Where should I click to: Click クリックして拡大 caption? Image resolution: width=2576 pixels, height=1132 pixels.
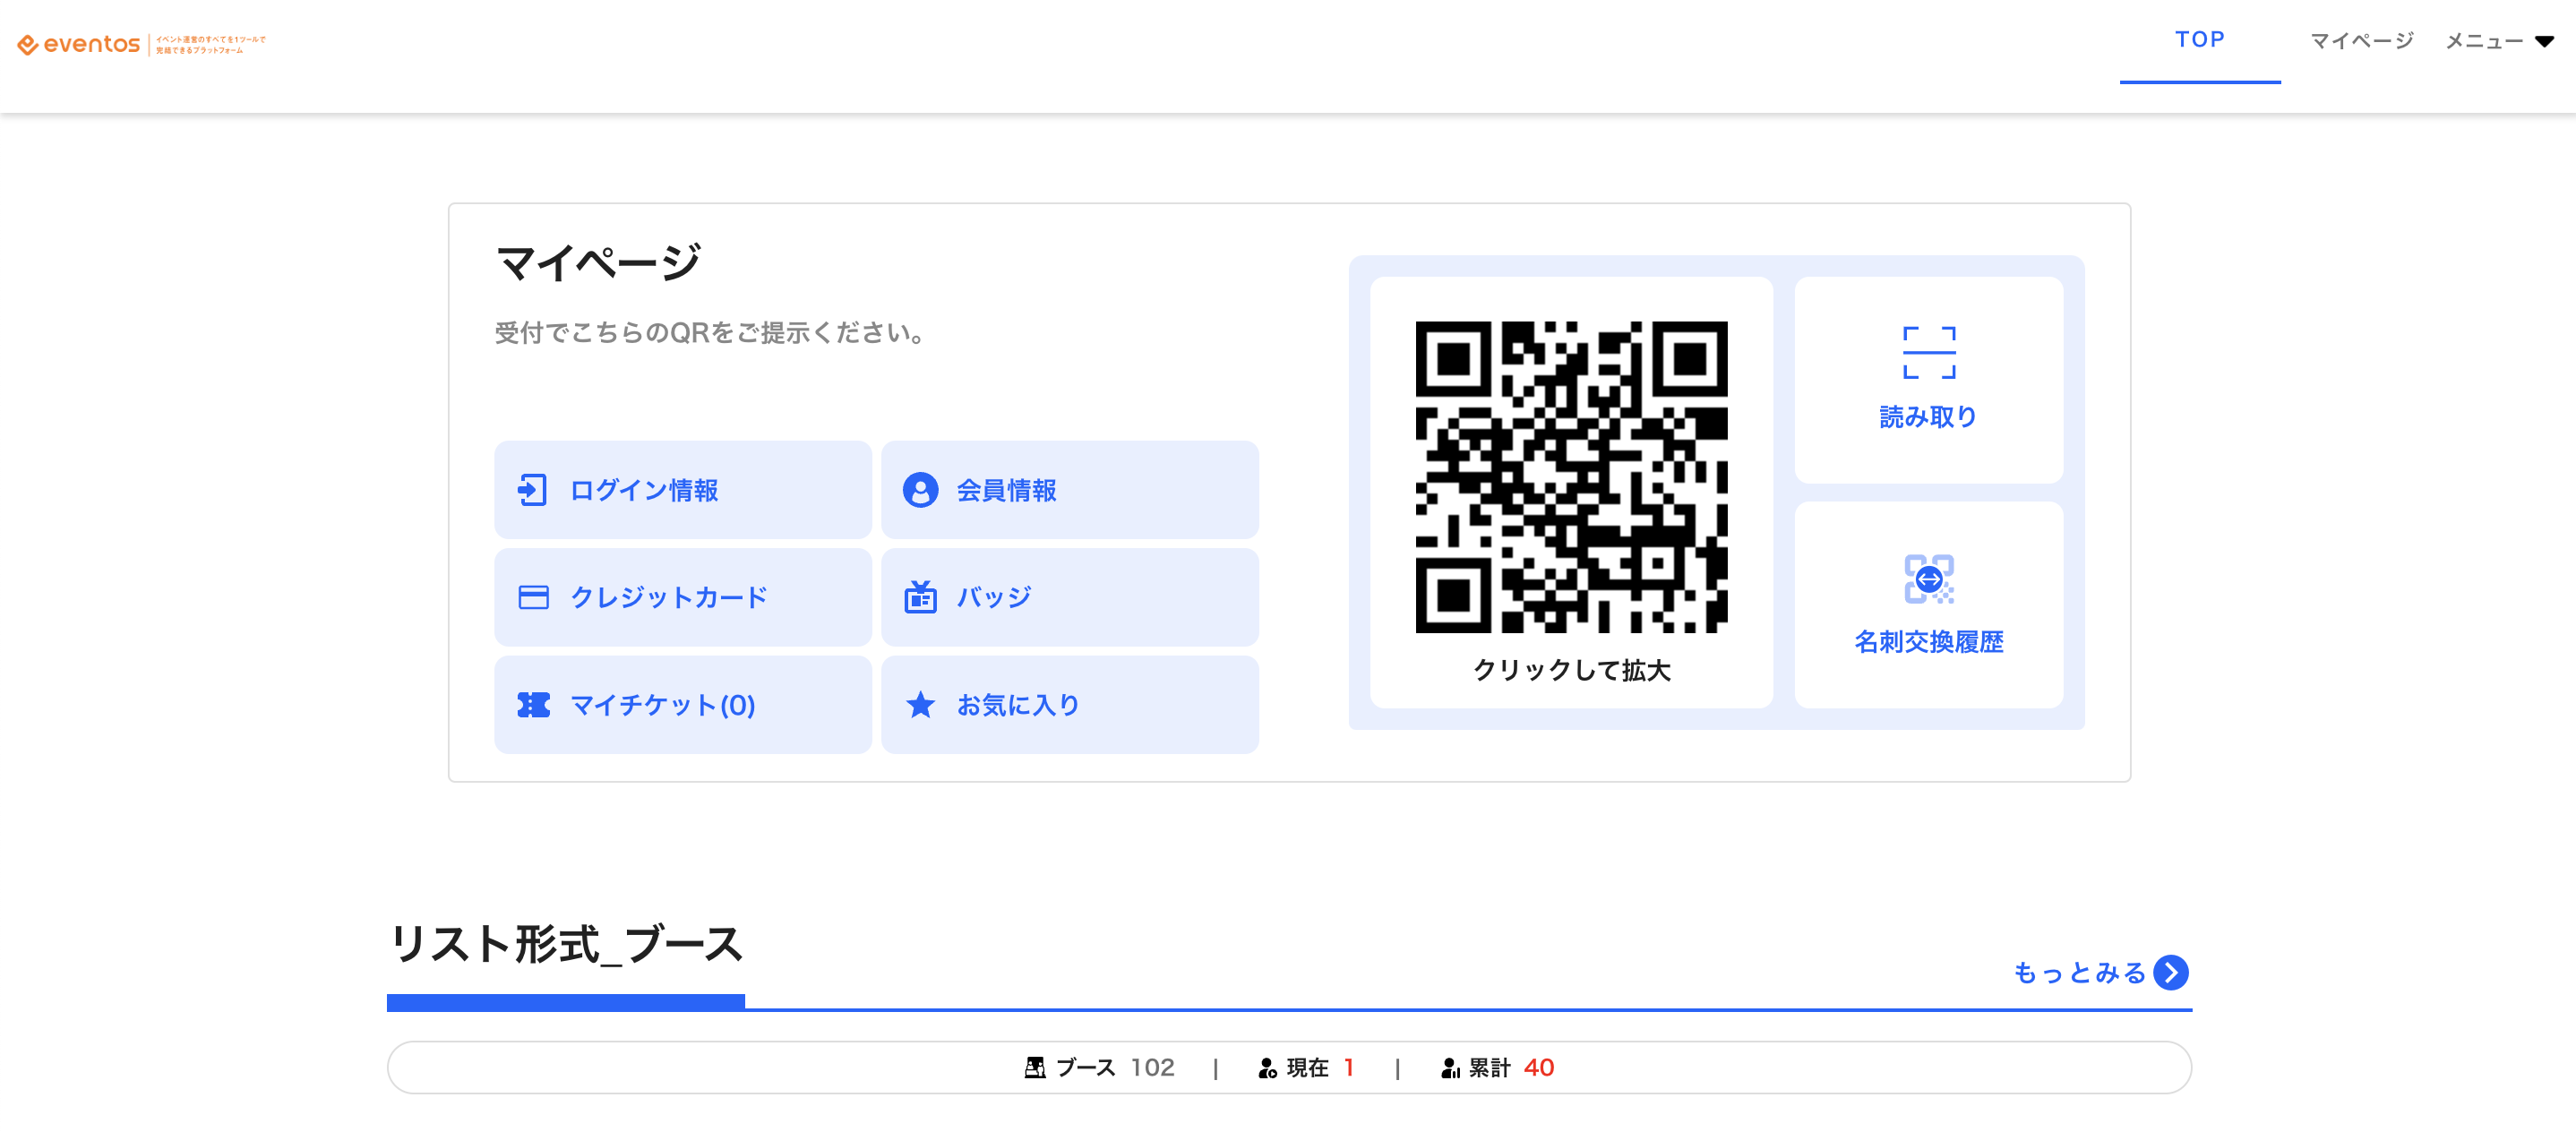coord(1571,670)
